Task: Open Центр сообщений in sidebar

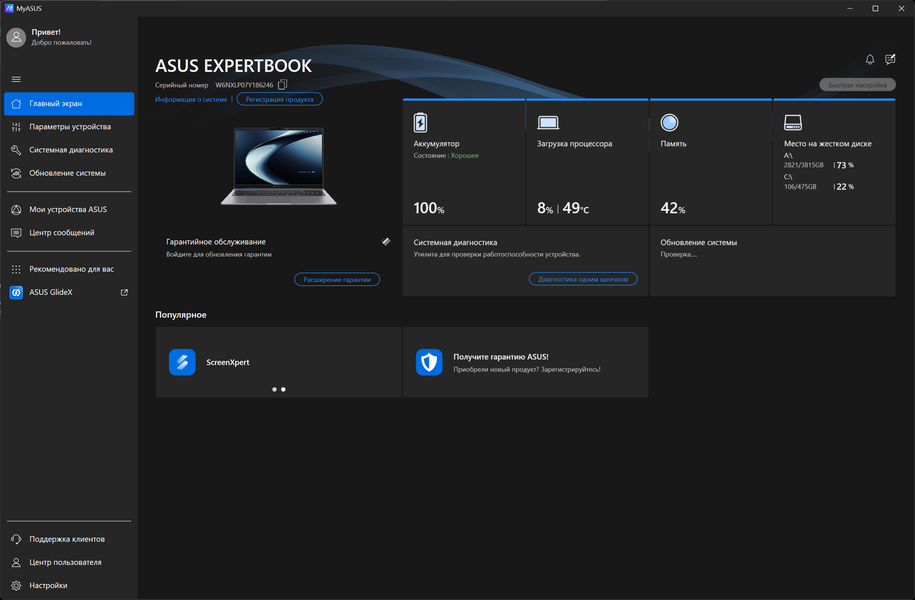Action: point(69,233)
